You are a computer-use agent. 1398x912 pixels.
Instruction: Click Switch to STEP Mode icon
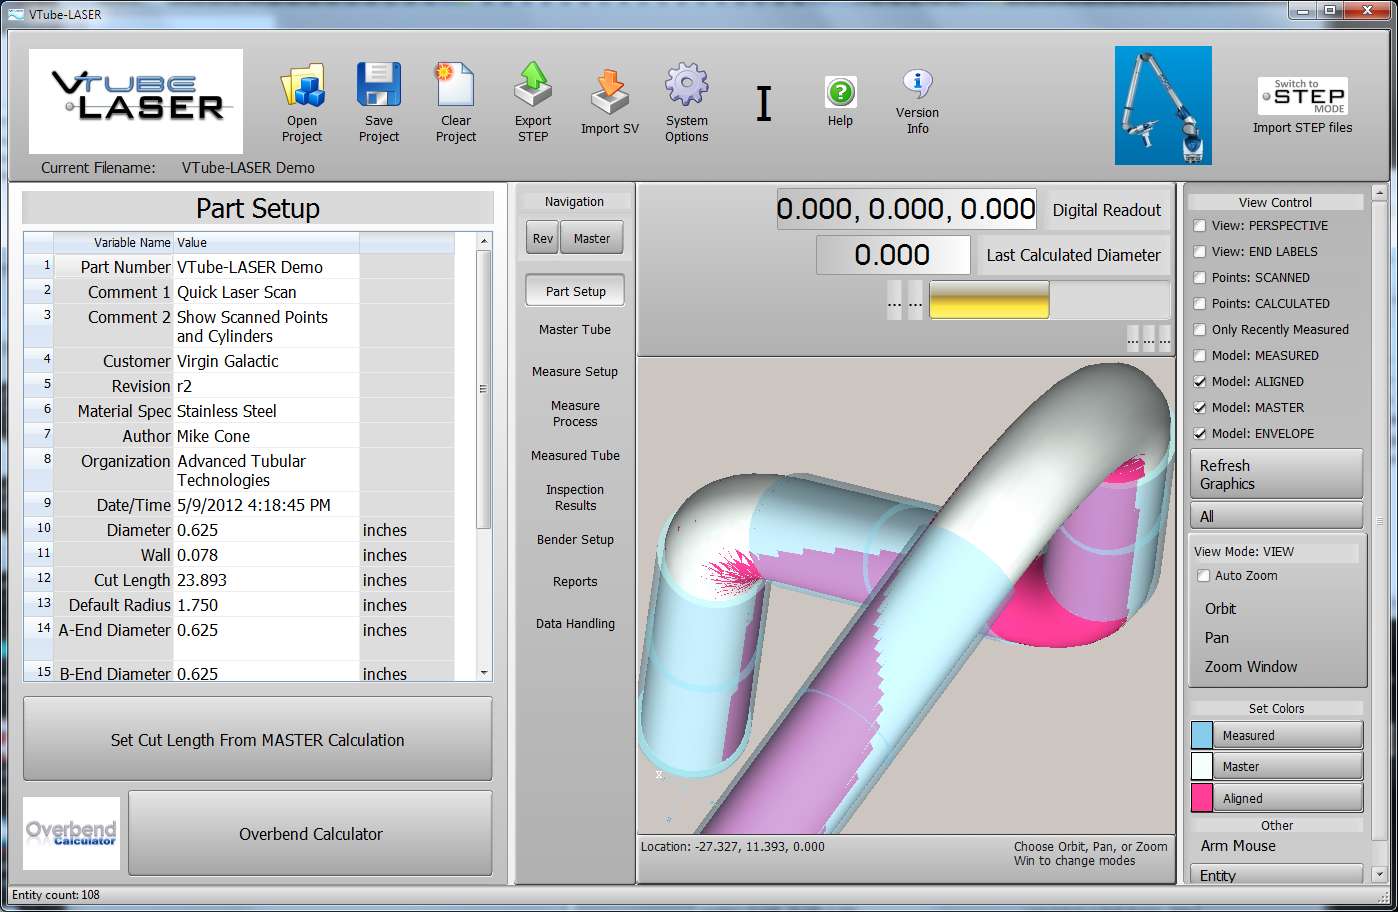point(1302,96)
